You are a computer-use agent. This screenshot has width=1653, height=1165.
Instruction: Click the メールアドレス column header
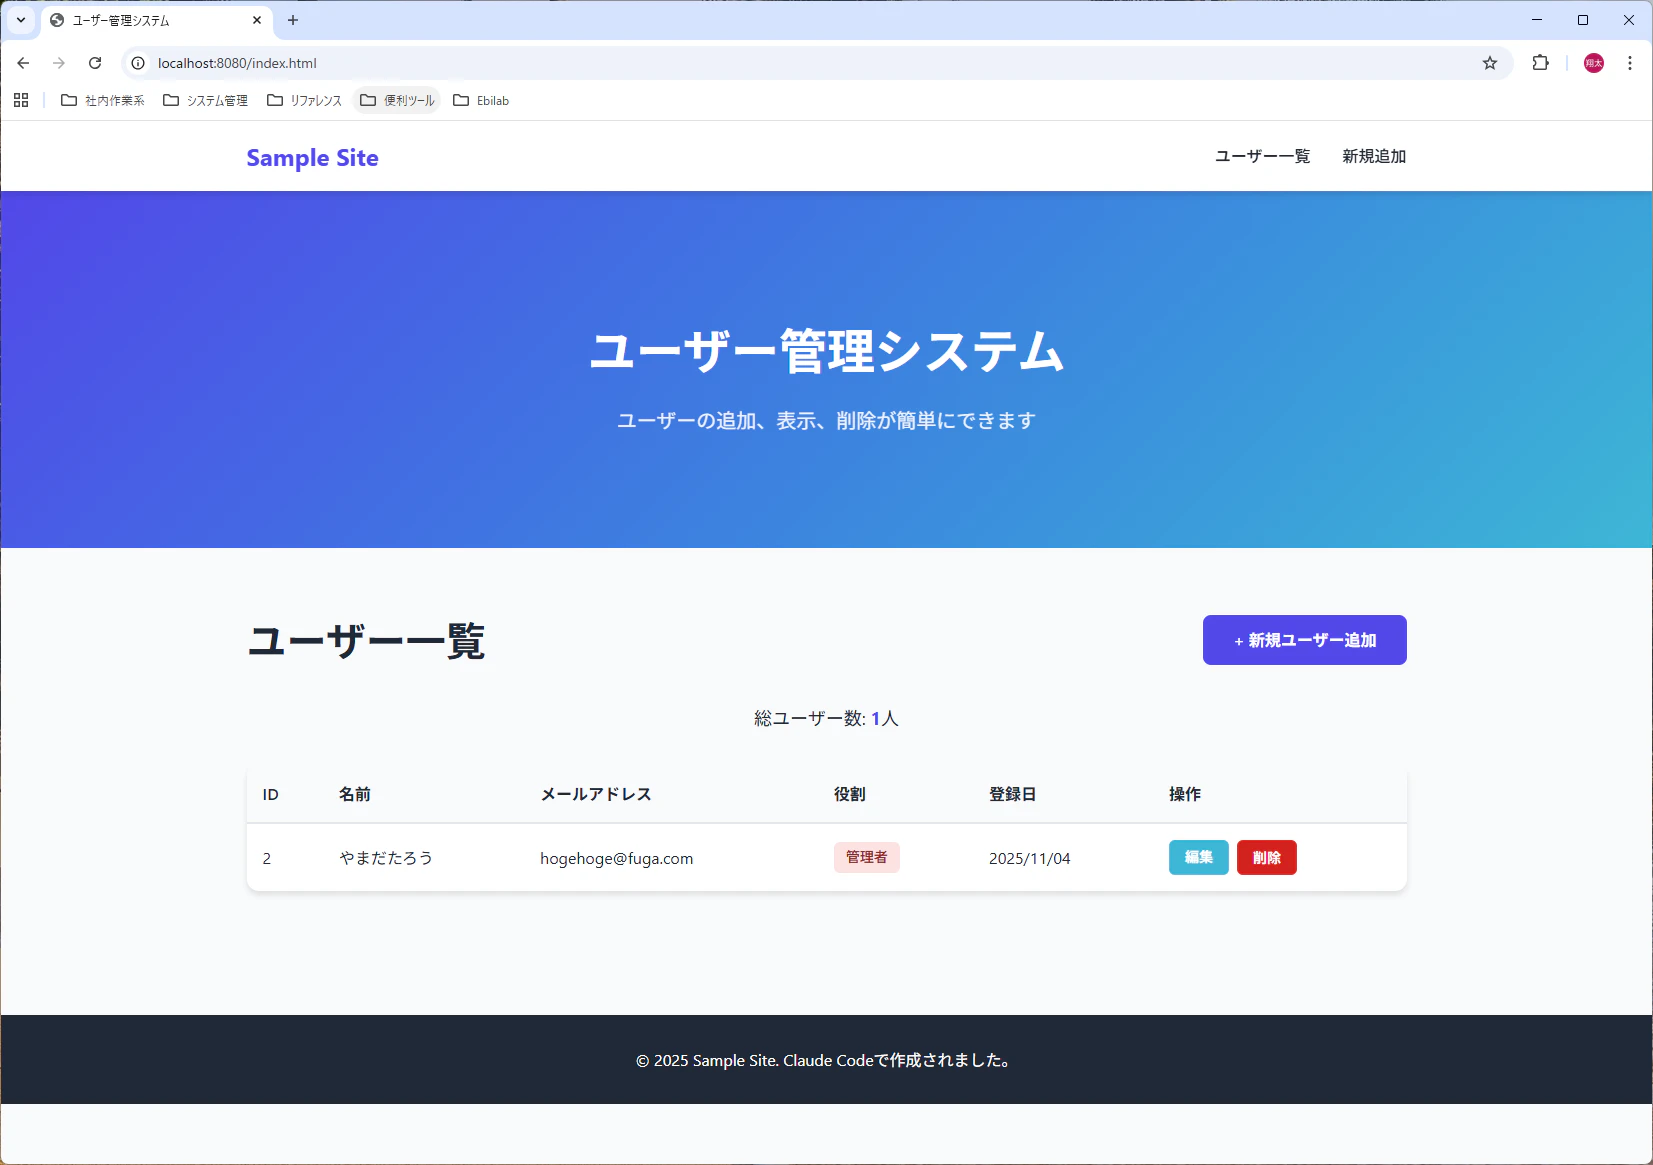596,794
